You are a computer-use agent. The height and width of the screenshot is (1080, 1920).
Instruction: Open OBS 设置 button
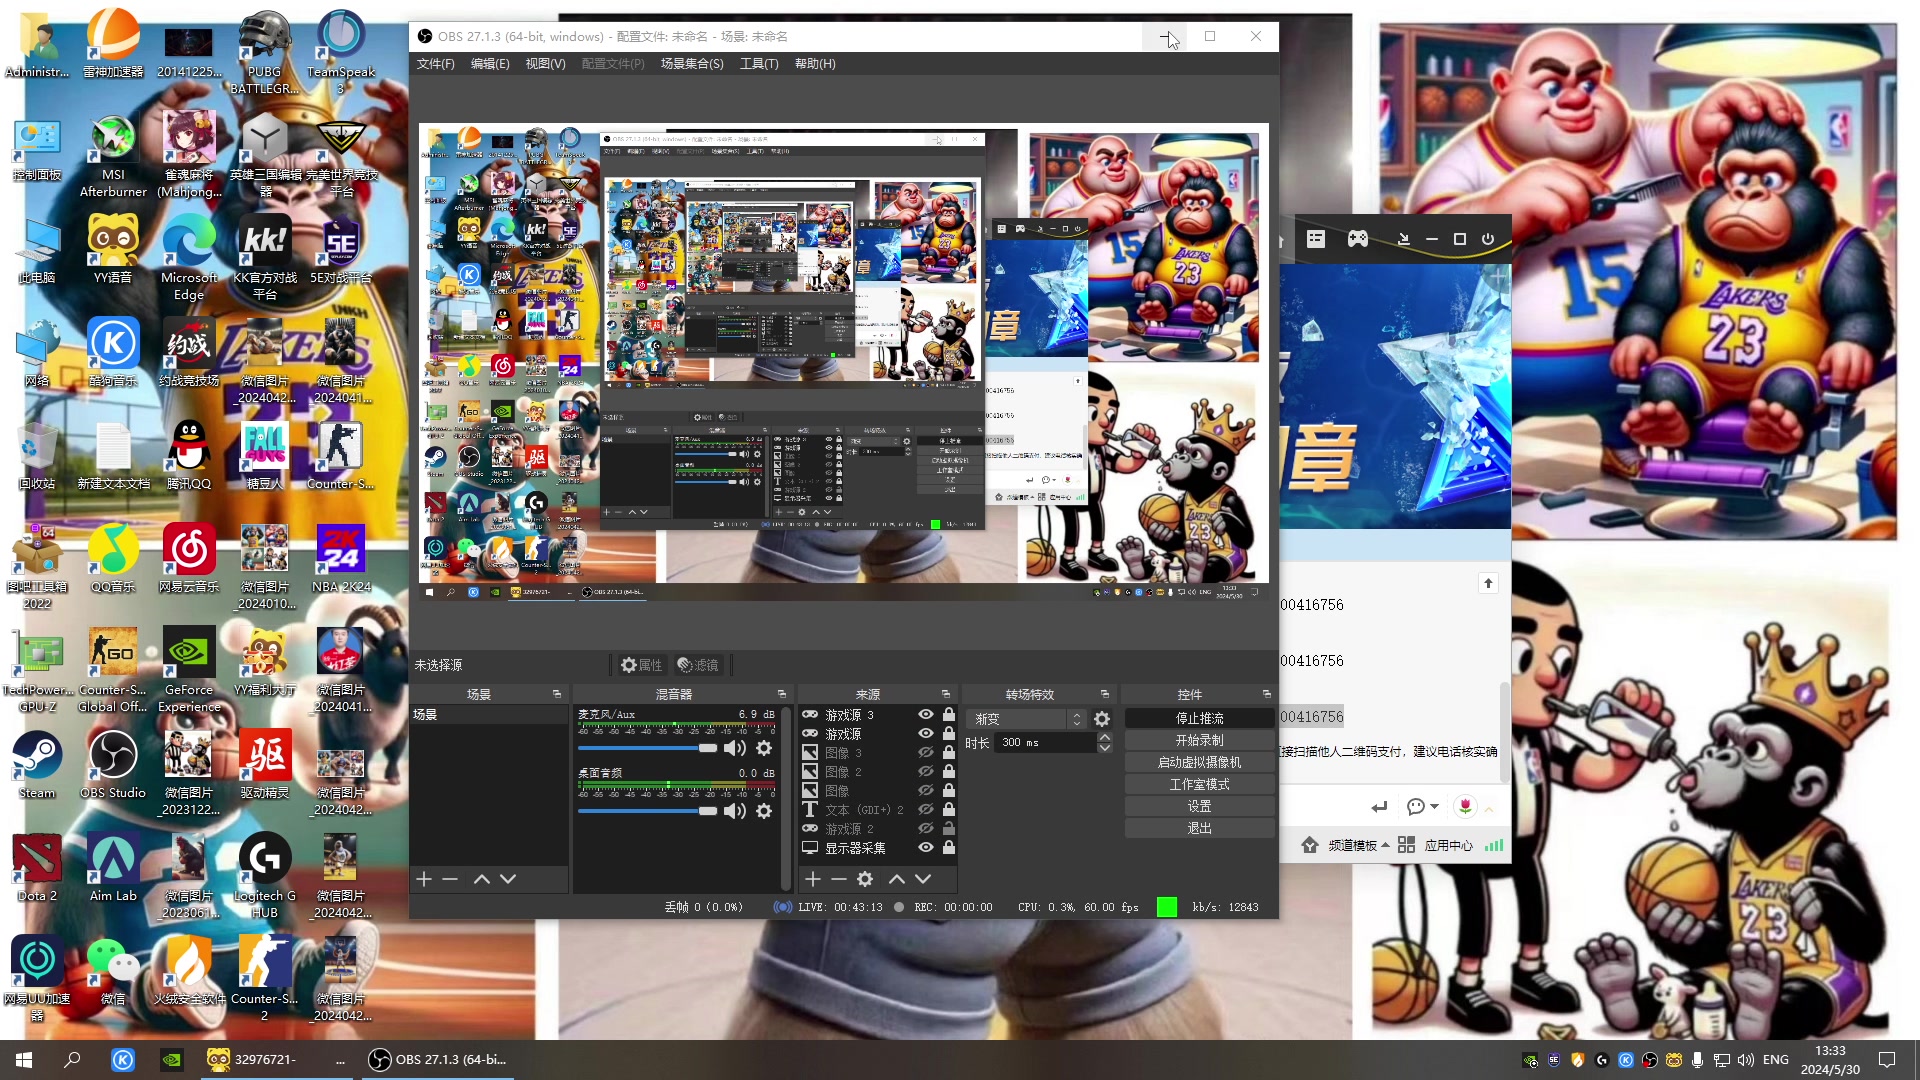coord(1199,807)
